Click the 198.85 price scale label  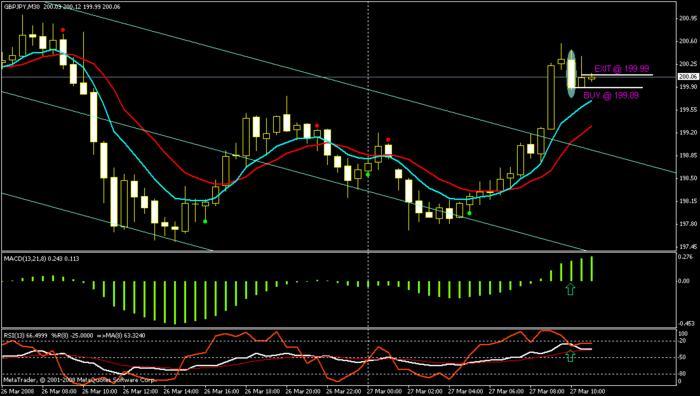(x=687, y=155)
